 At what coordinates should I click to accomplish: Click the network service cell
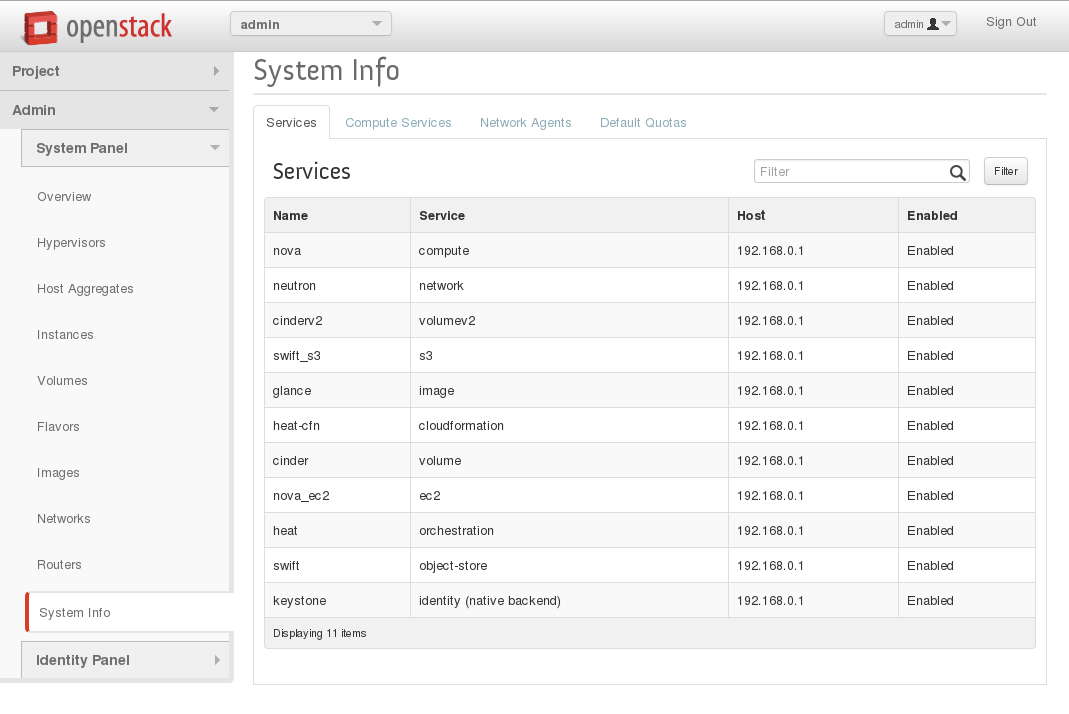[x=569, y=286]
